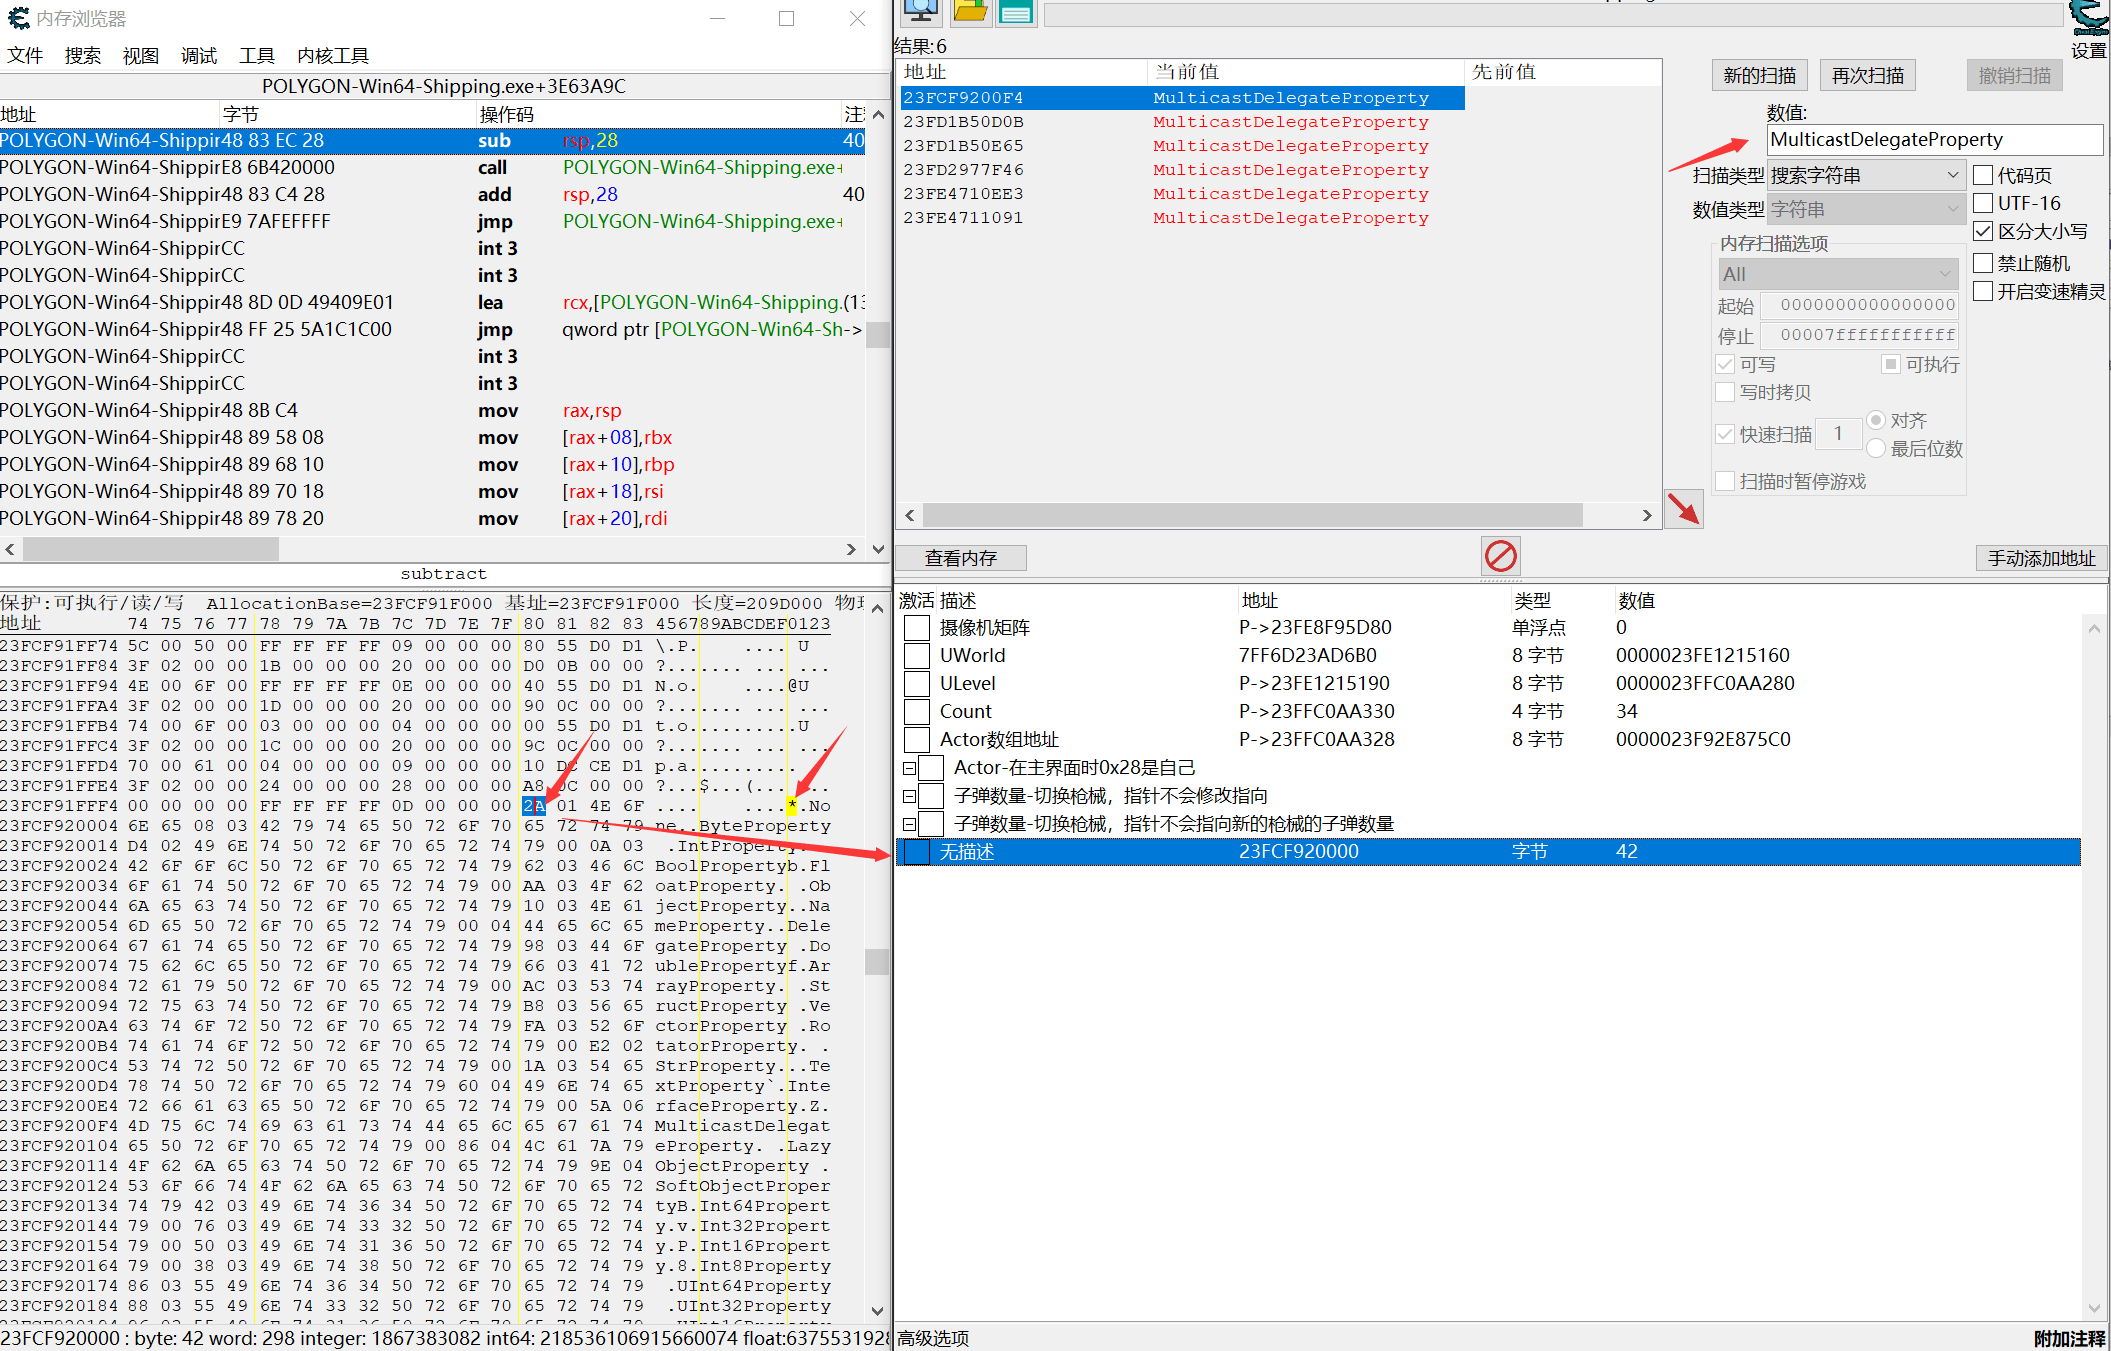Click the 先前值 column header
2111x1351 pixels.
click(1563, 72)
